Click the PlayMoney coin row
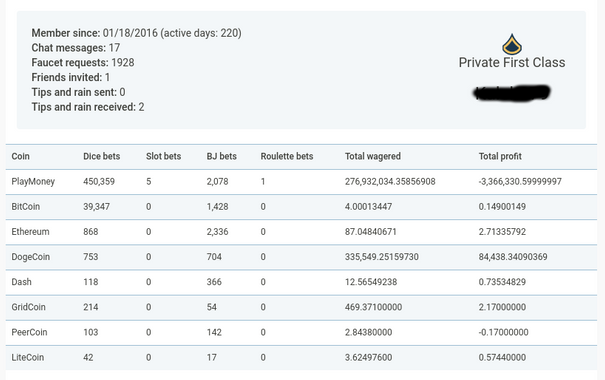The height and width of the screenshot is (380, 605). pos(301,182)
